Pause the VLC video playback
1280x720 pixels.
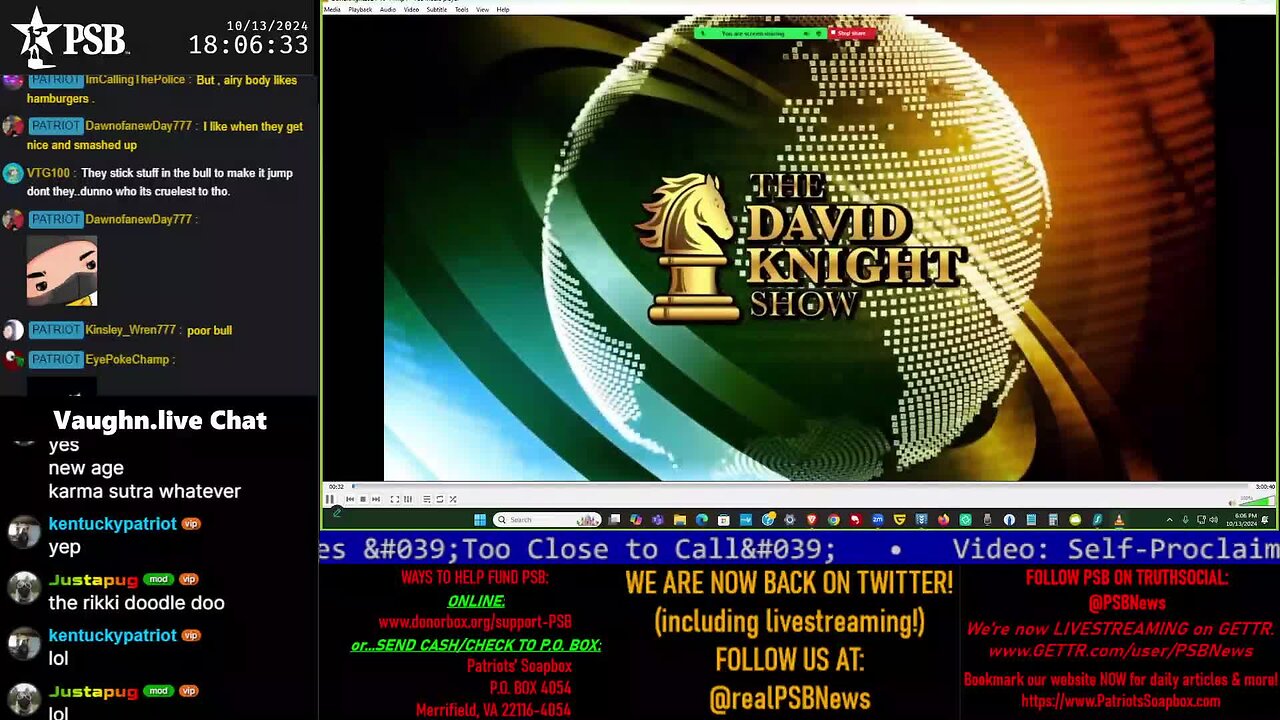click(x=329, y=499)
